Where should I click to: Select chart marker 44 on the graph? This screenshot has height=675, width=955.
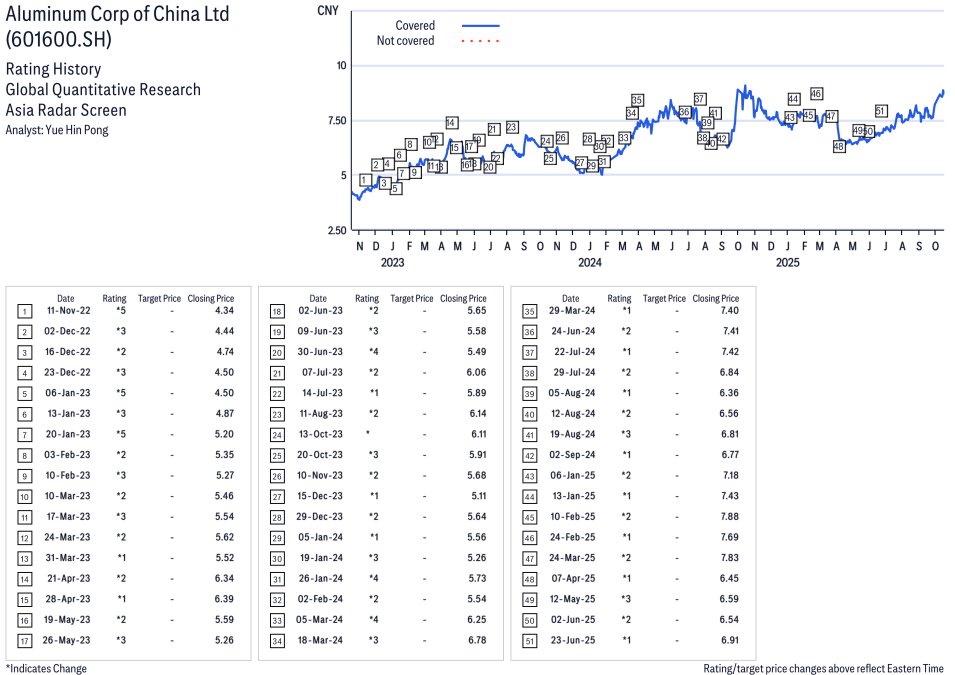click(793, 99)
